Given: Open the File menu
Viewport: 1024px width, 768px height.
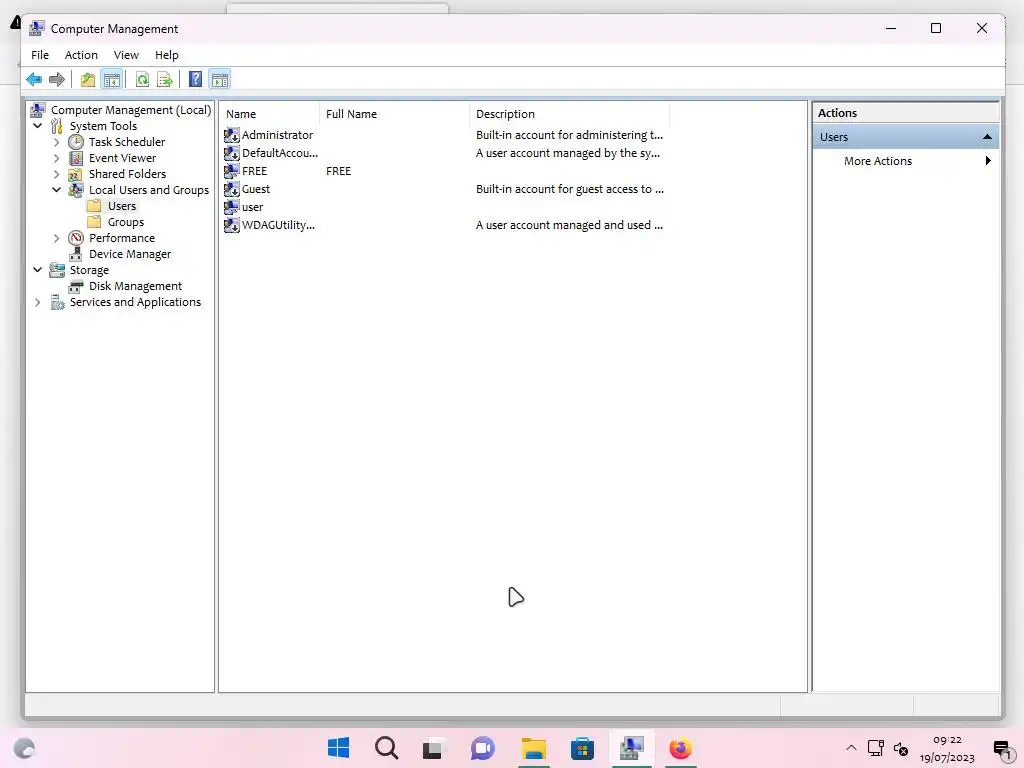Looking at the screenshot, I should [40, 55].
